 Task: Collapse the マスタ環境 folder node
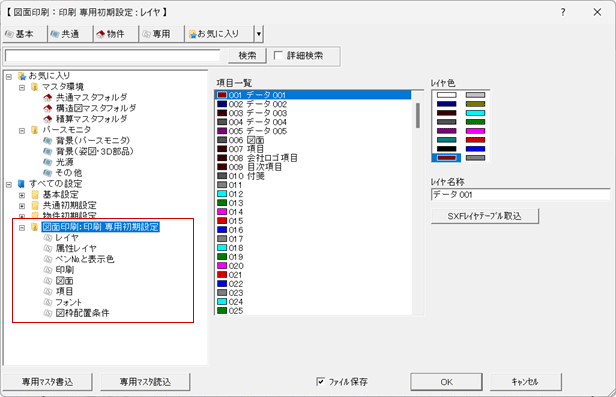[x=22, y=88]
